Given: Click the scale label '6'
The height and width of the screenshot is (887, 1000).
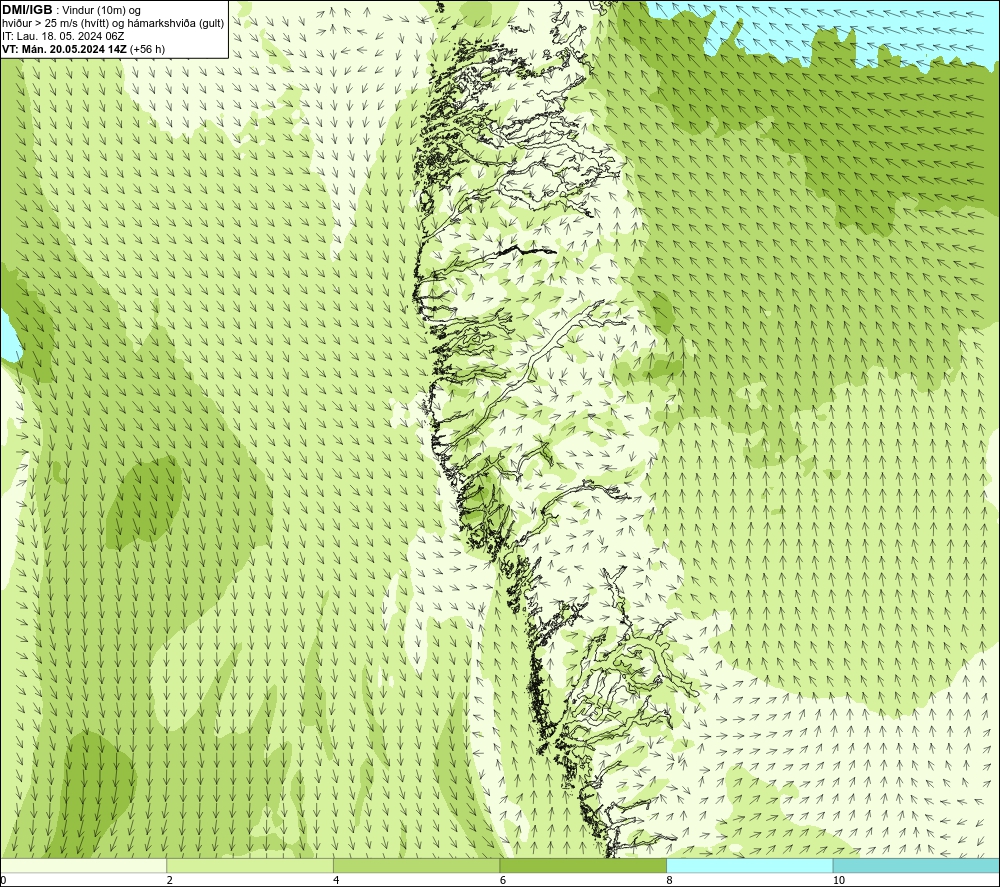Looking at the screenshot, I should pyautogui.click(x=503, y=881).
